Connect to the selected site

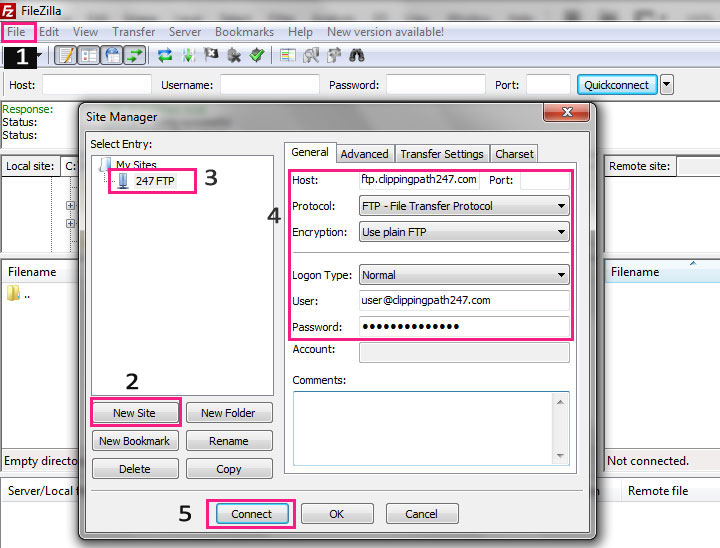[x=252, y=514]
